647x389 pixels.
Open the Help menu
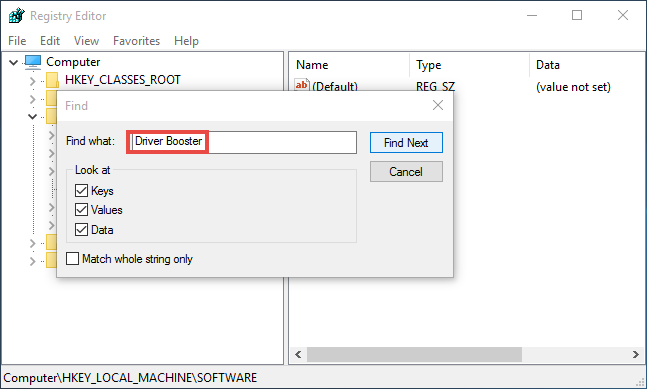point(186,41)
